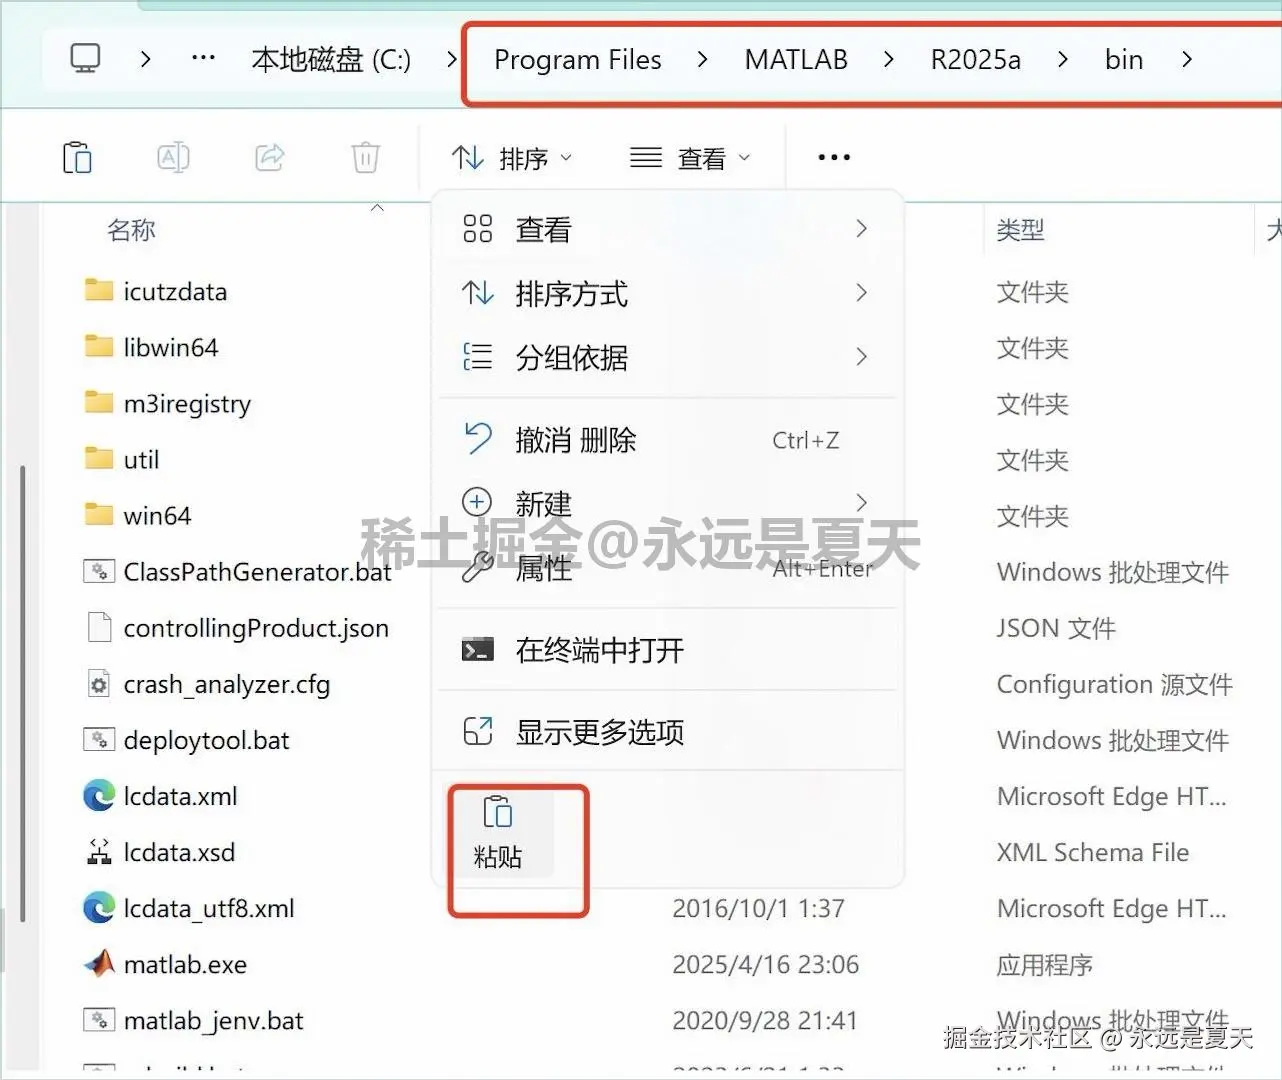
Task: Open the See more (...) toolbar icon
Action: 833,157
